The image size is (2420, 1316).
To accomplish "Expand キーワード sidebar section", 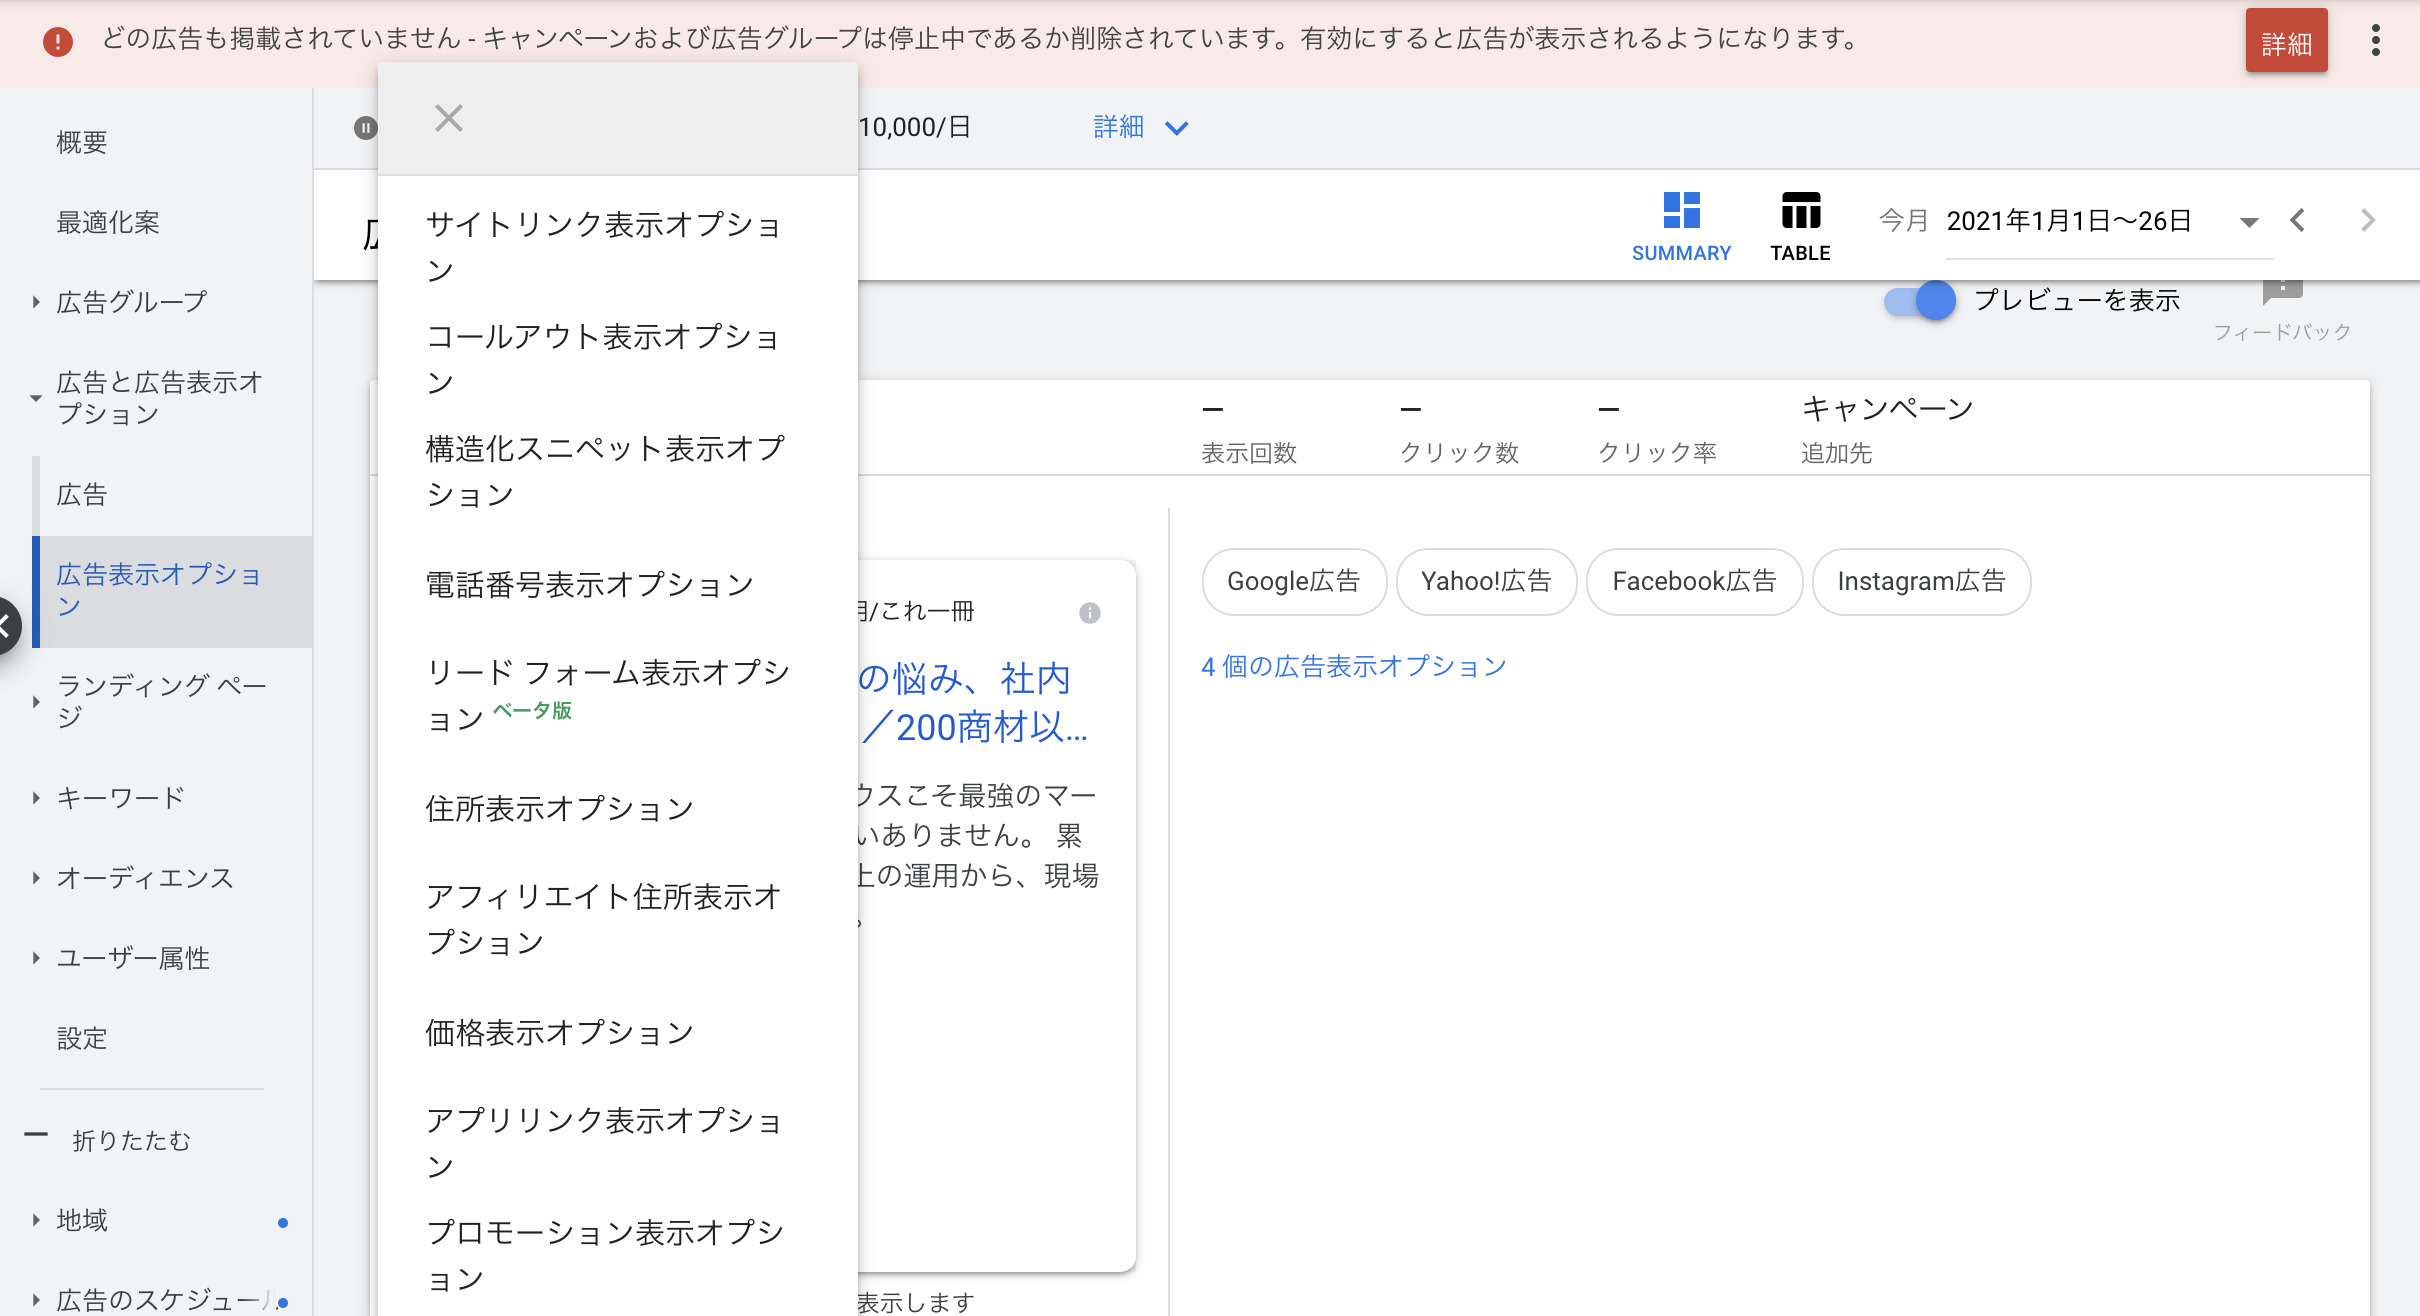I will (36, 798).
